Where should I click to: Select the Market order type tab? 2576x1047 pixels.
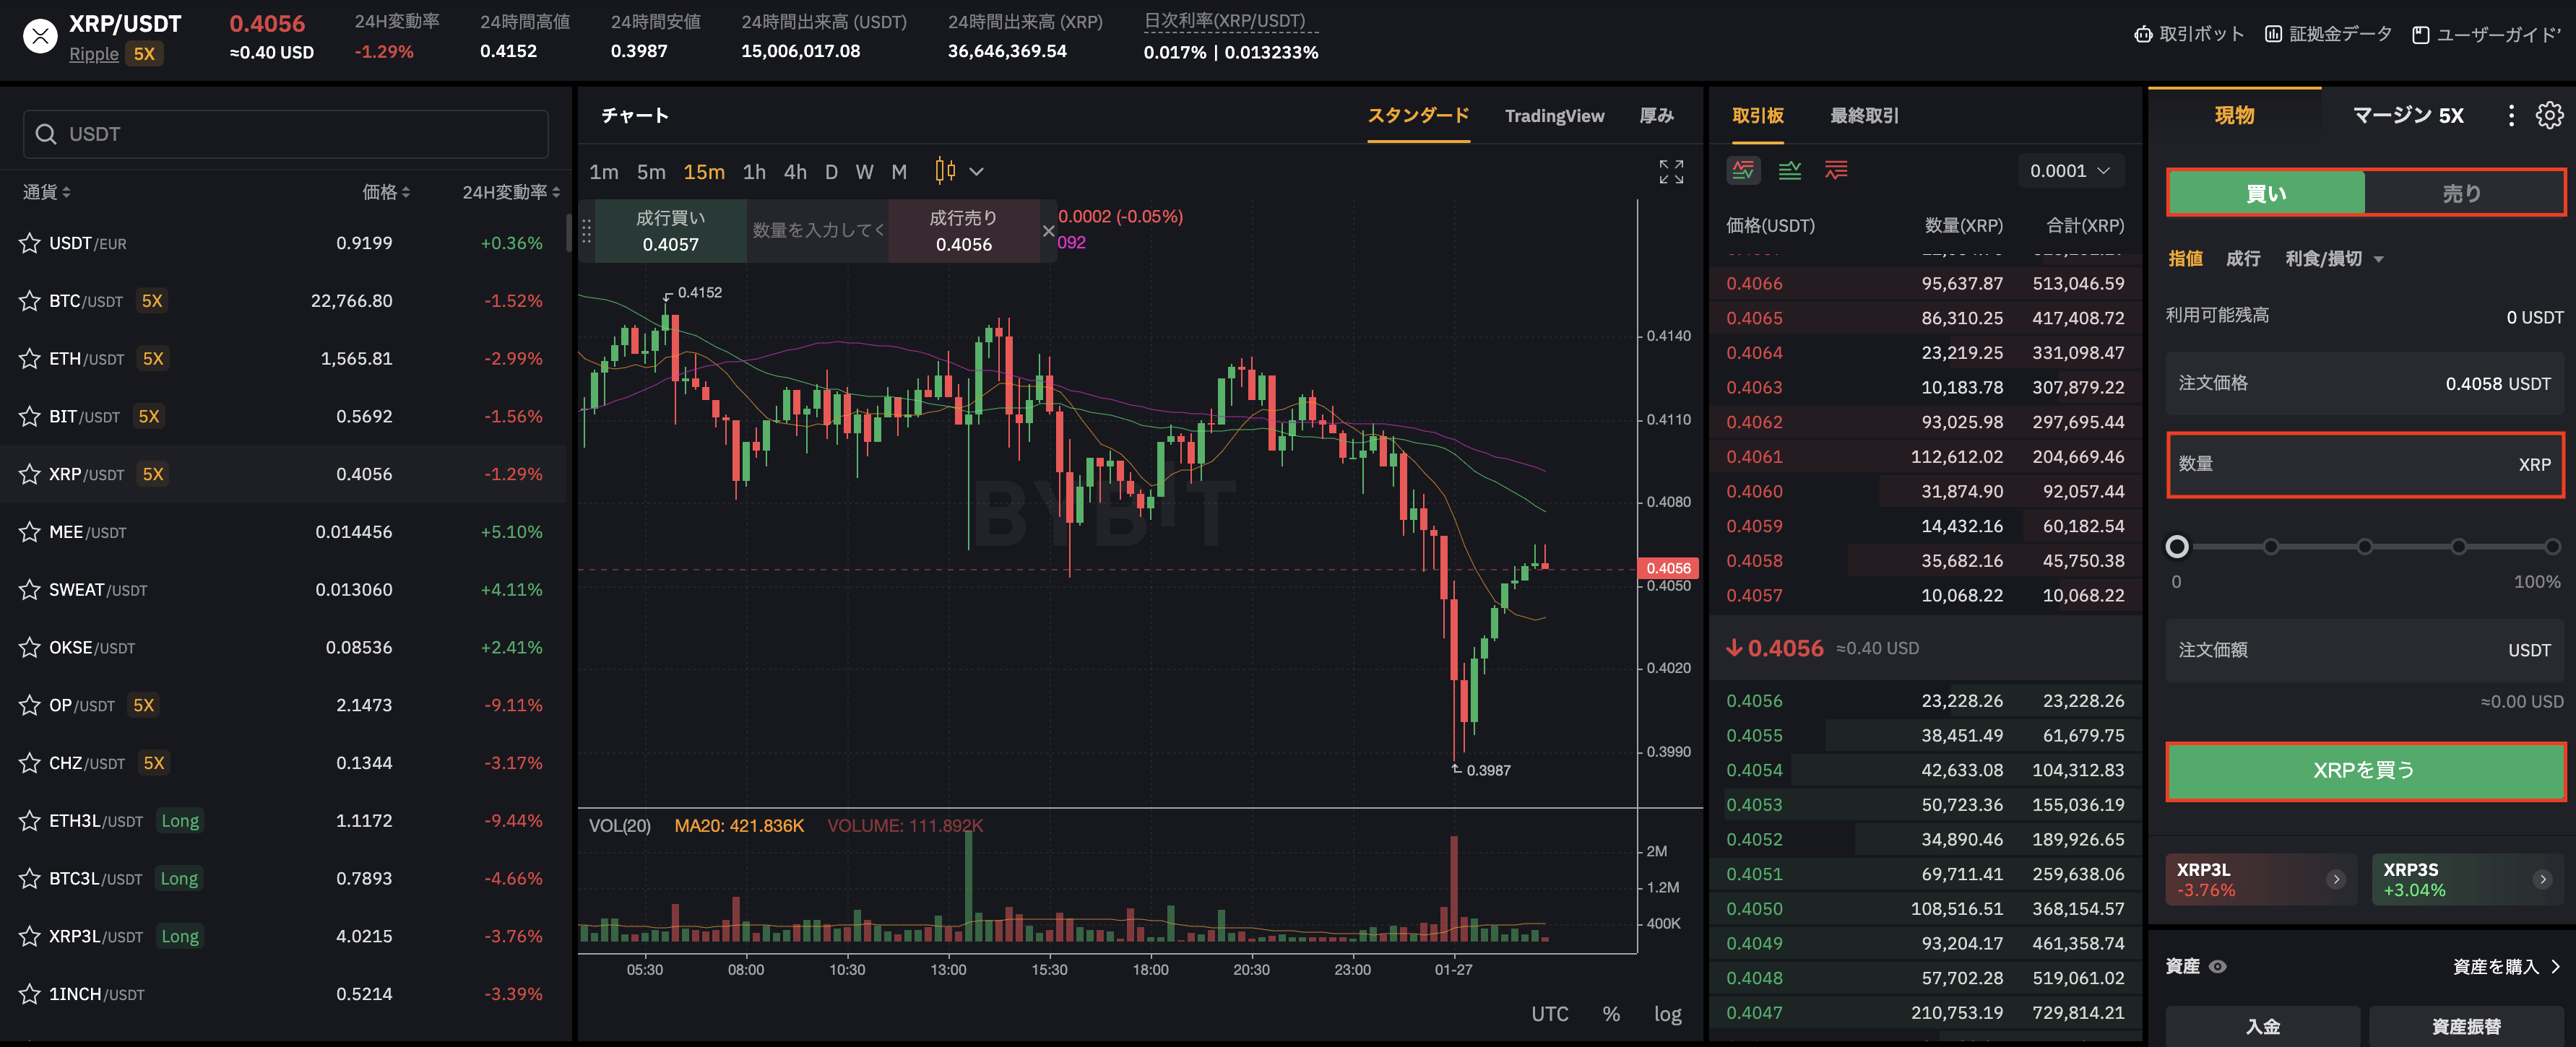click(2243, 259)
